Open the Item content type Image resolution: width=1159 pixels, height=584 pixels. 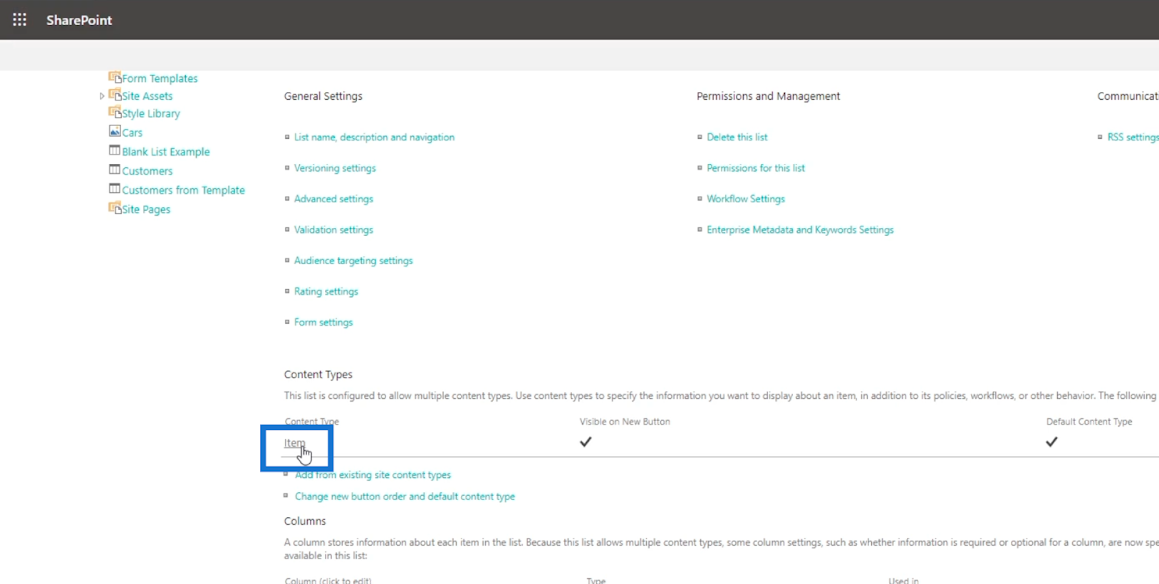294,443
